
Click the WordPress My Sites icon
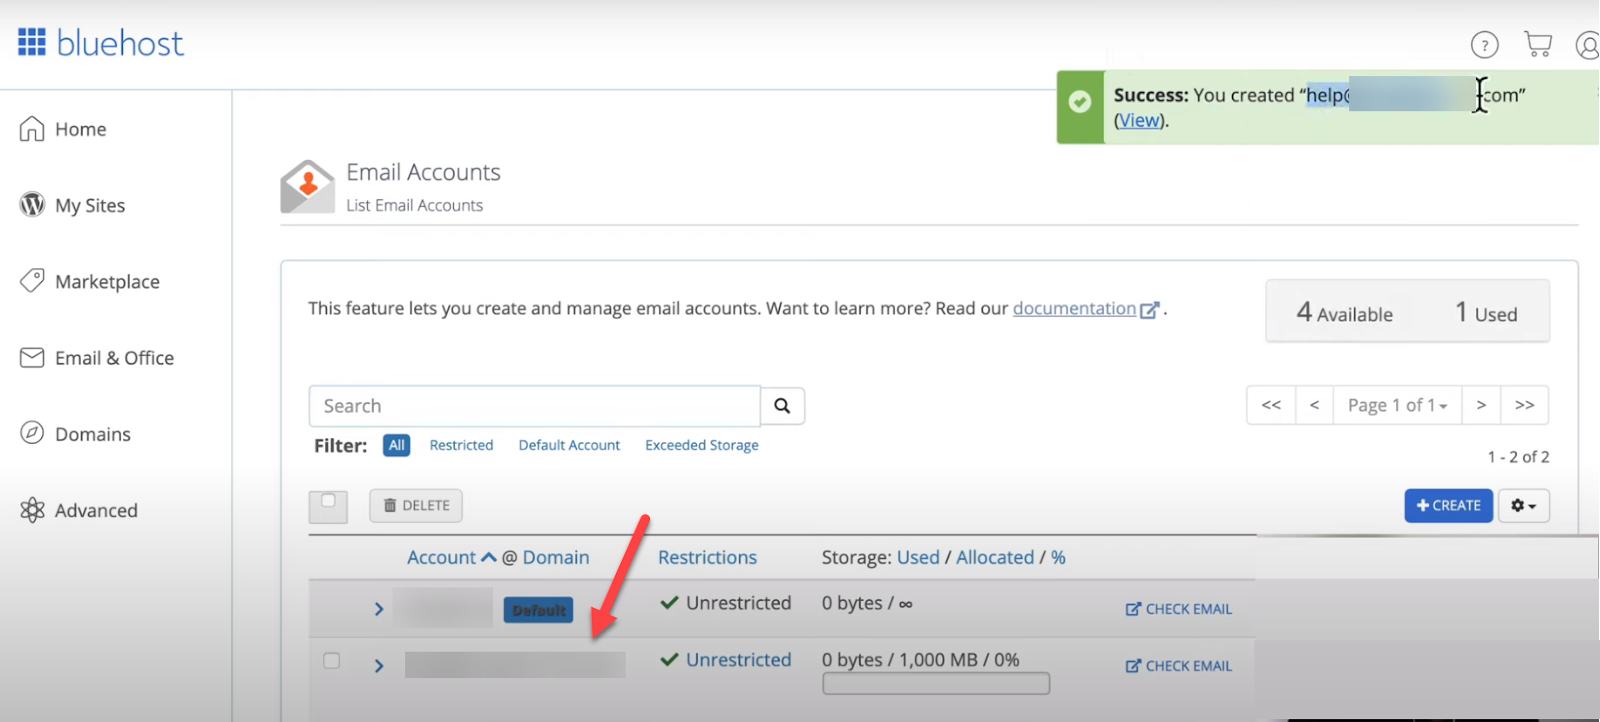(x=32, y=205)
